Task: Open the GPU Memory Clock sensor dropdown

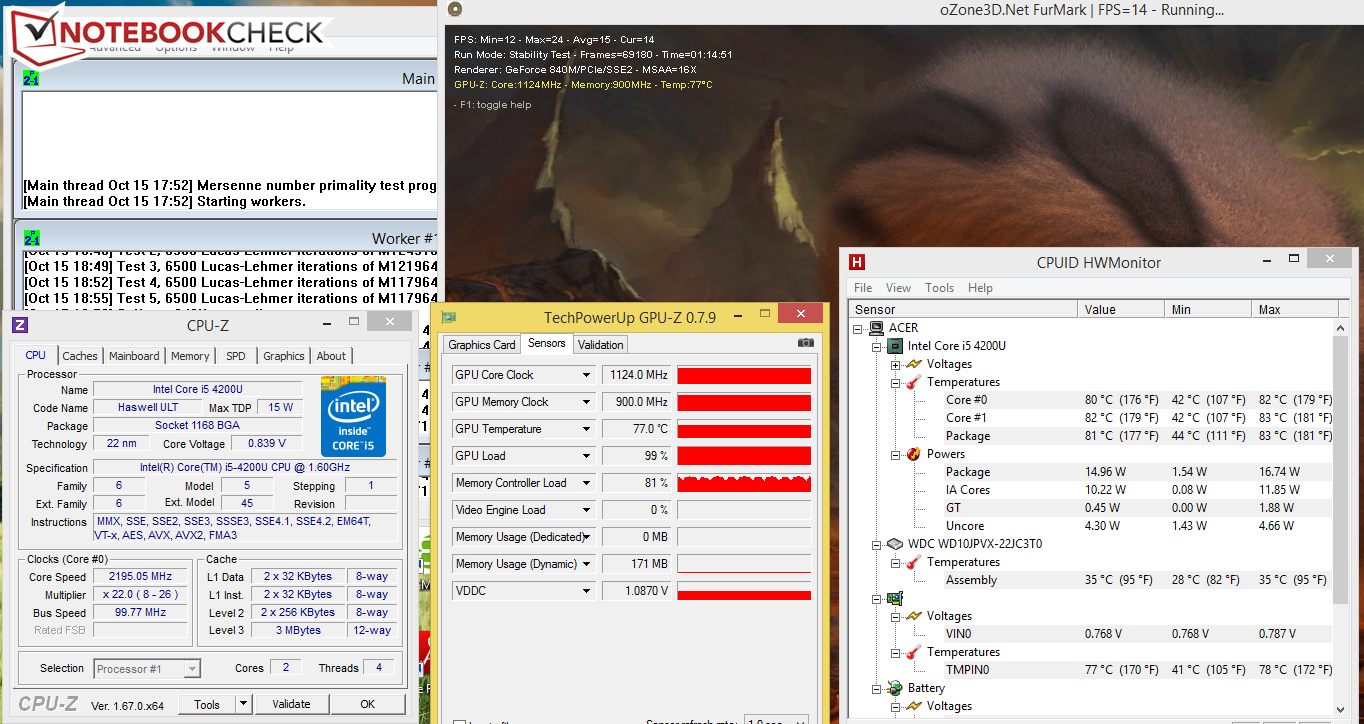Action: (587, 402)
